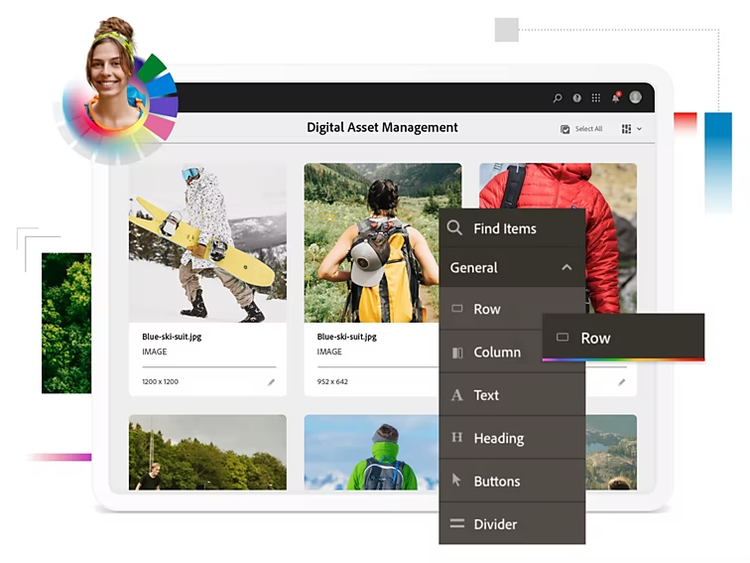Open the view layout dropdown

pyautogui.click(x=631, y=129)
